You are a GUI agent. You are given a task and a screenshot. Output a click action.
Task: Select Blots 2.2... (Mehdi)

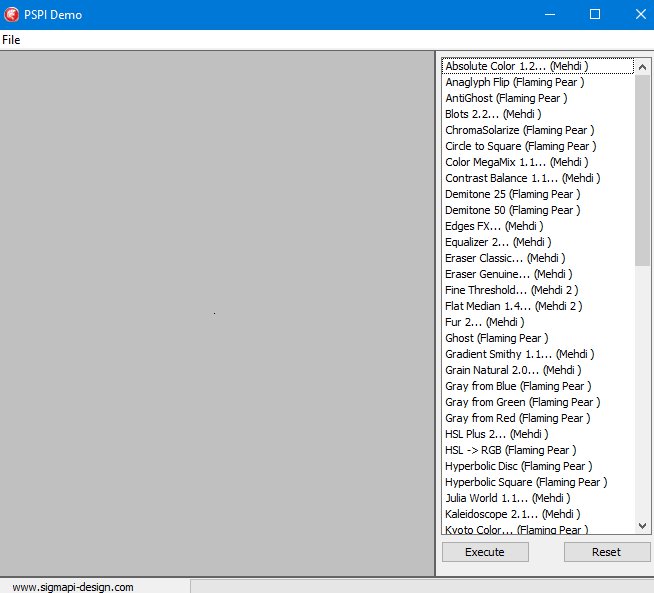(538, 114)
